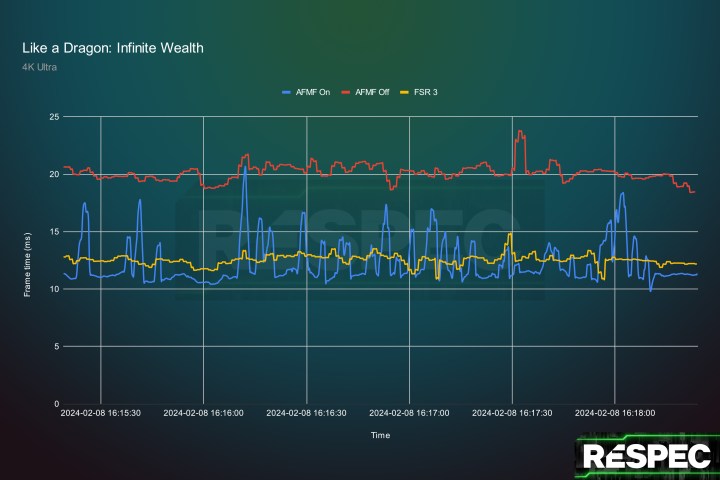Viewport: 720px width, 480px height.
Task: Select the 4K Ultra subtitle text
Action: pyautogui.click(x=41, y=66)
